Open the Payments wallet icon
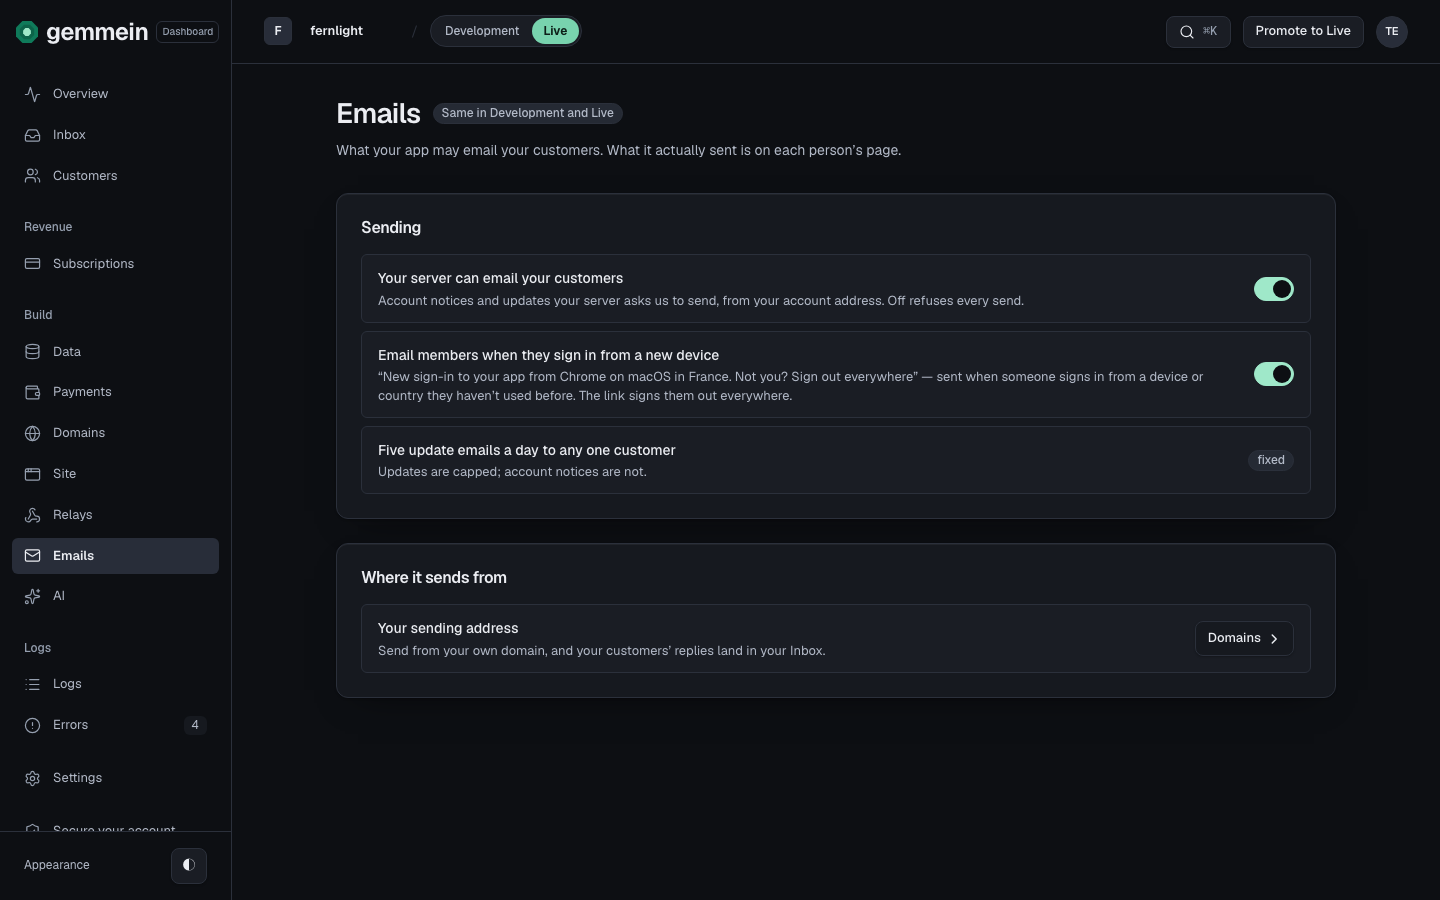The height and width of the screenshot is (900, 1440). click(33, 392)
